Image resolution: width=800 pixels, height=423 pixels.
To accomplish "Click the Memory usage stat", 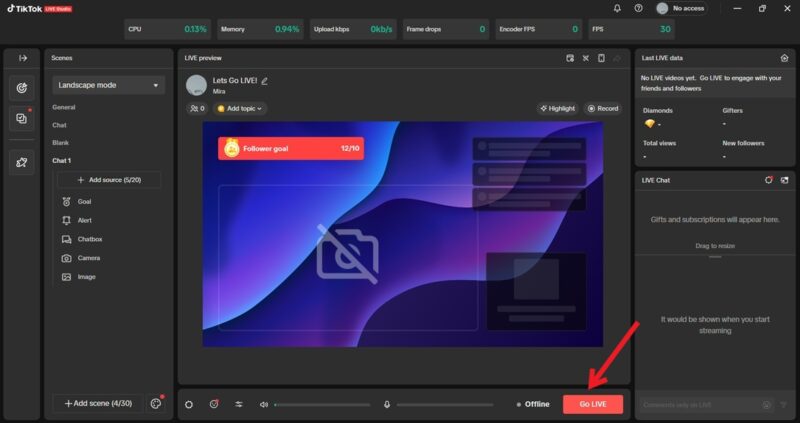I will pos(260,29).
